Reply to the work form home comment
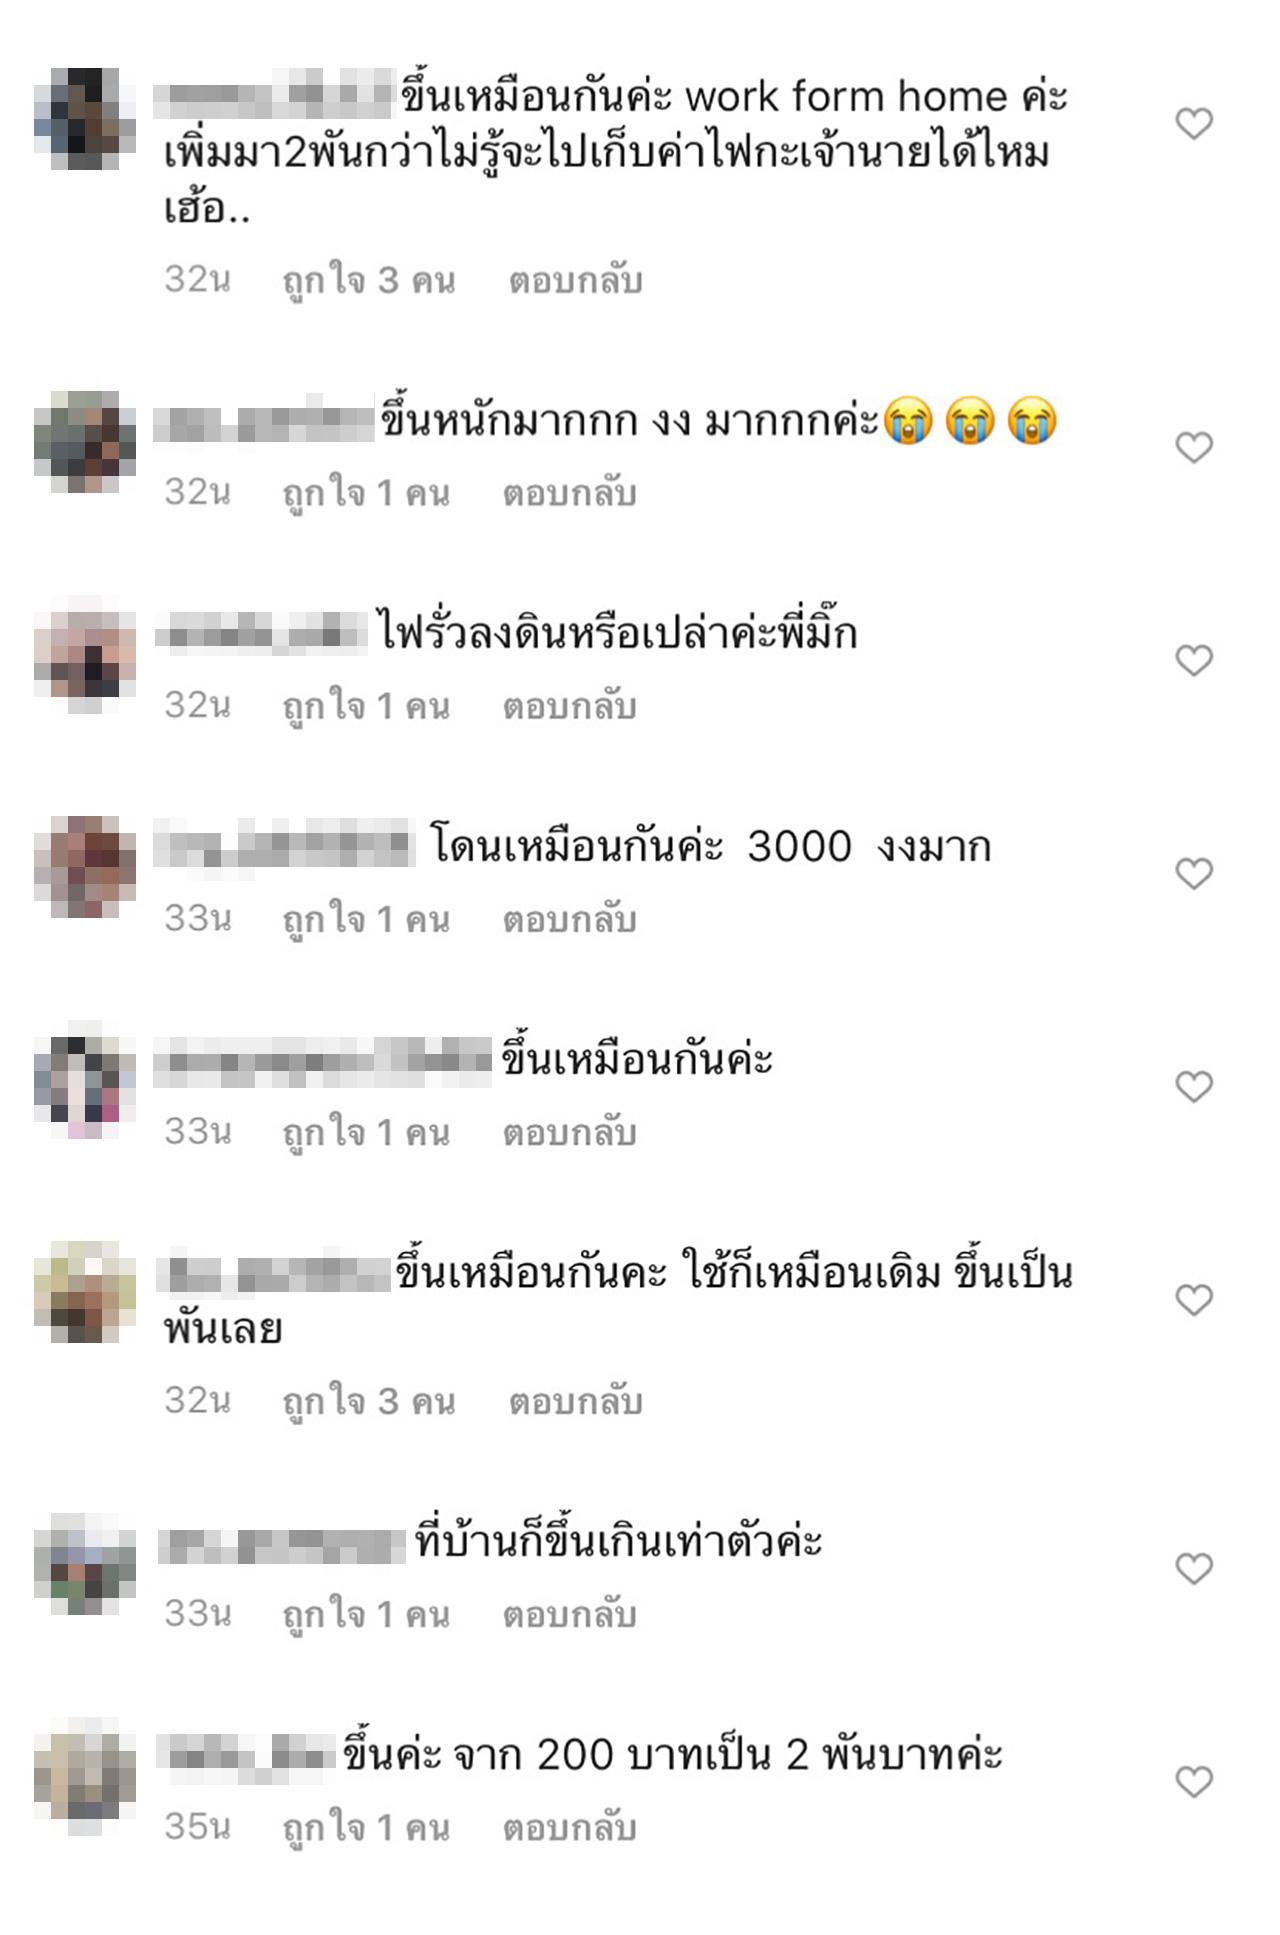The width and height of the screenshot is (1280, 1935). [x=575, y=281]
